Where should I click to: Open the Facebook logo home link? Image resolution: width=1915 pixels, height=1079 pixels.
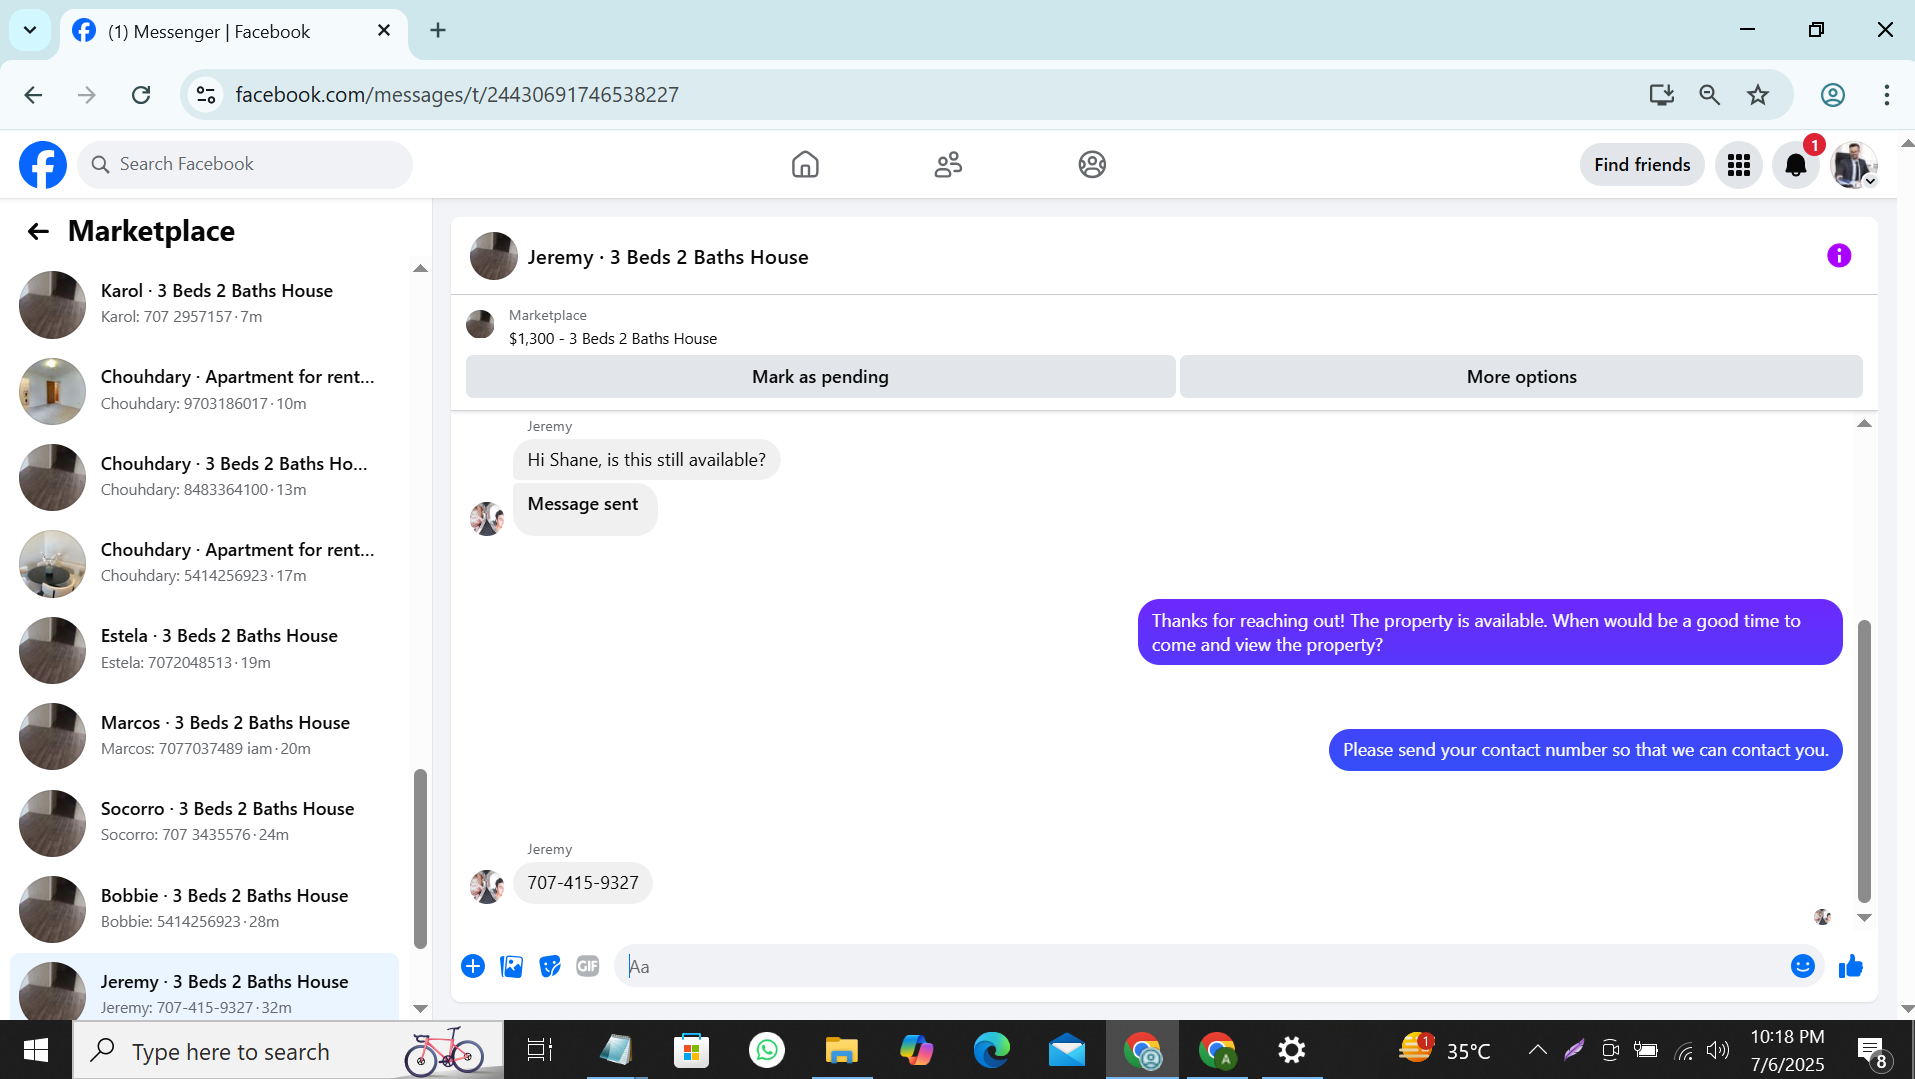(43, 165)
